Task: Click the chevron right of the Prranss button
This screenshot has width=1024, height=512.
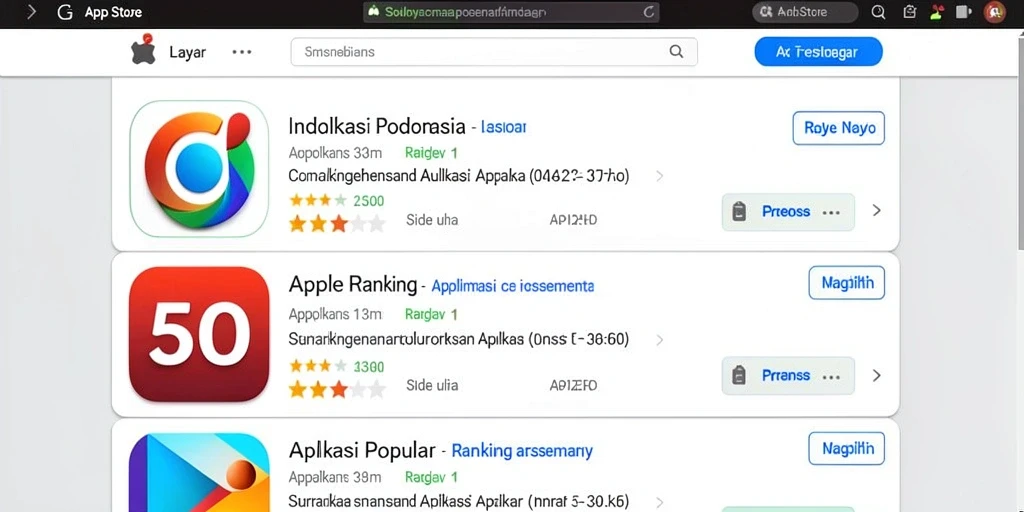Action: point(876,376)
